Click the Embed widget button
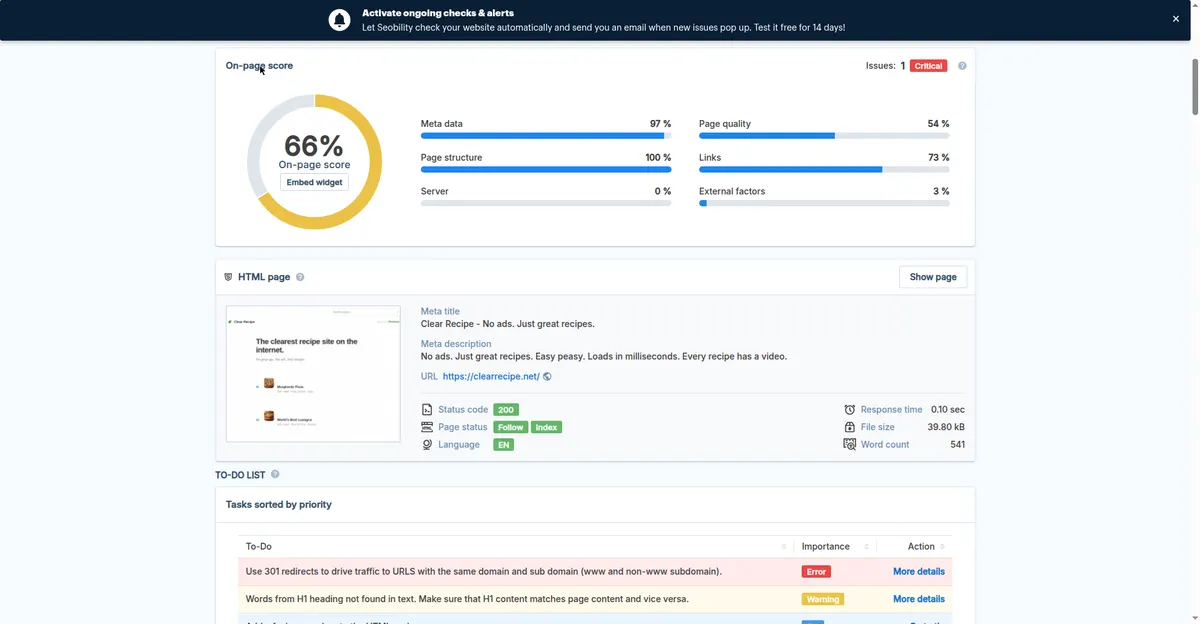The image size is (1200, 624). coord(314,183)
